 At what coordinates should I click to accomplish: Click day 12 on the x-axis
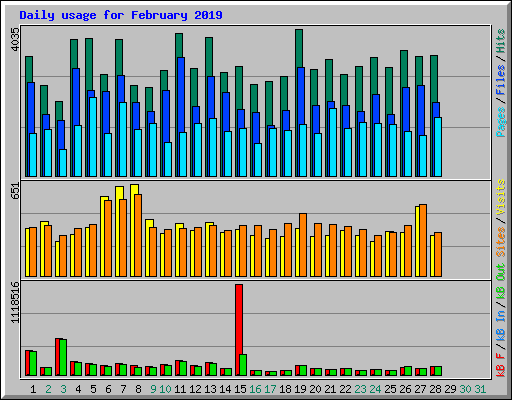coord(195,389)
